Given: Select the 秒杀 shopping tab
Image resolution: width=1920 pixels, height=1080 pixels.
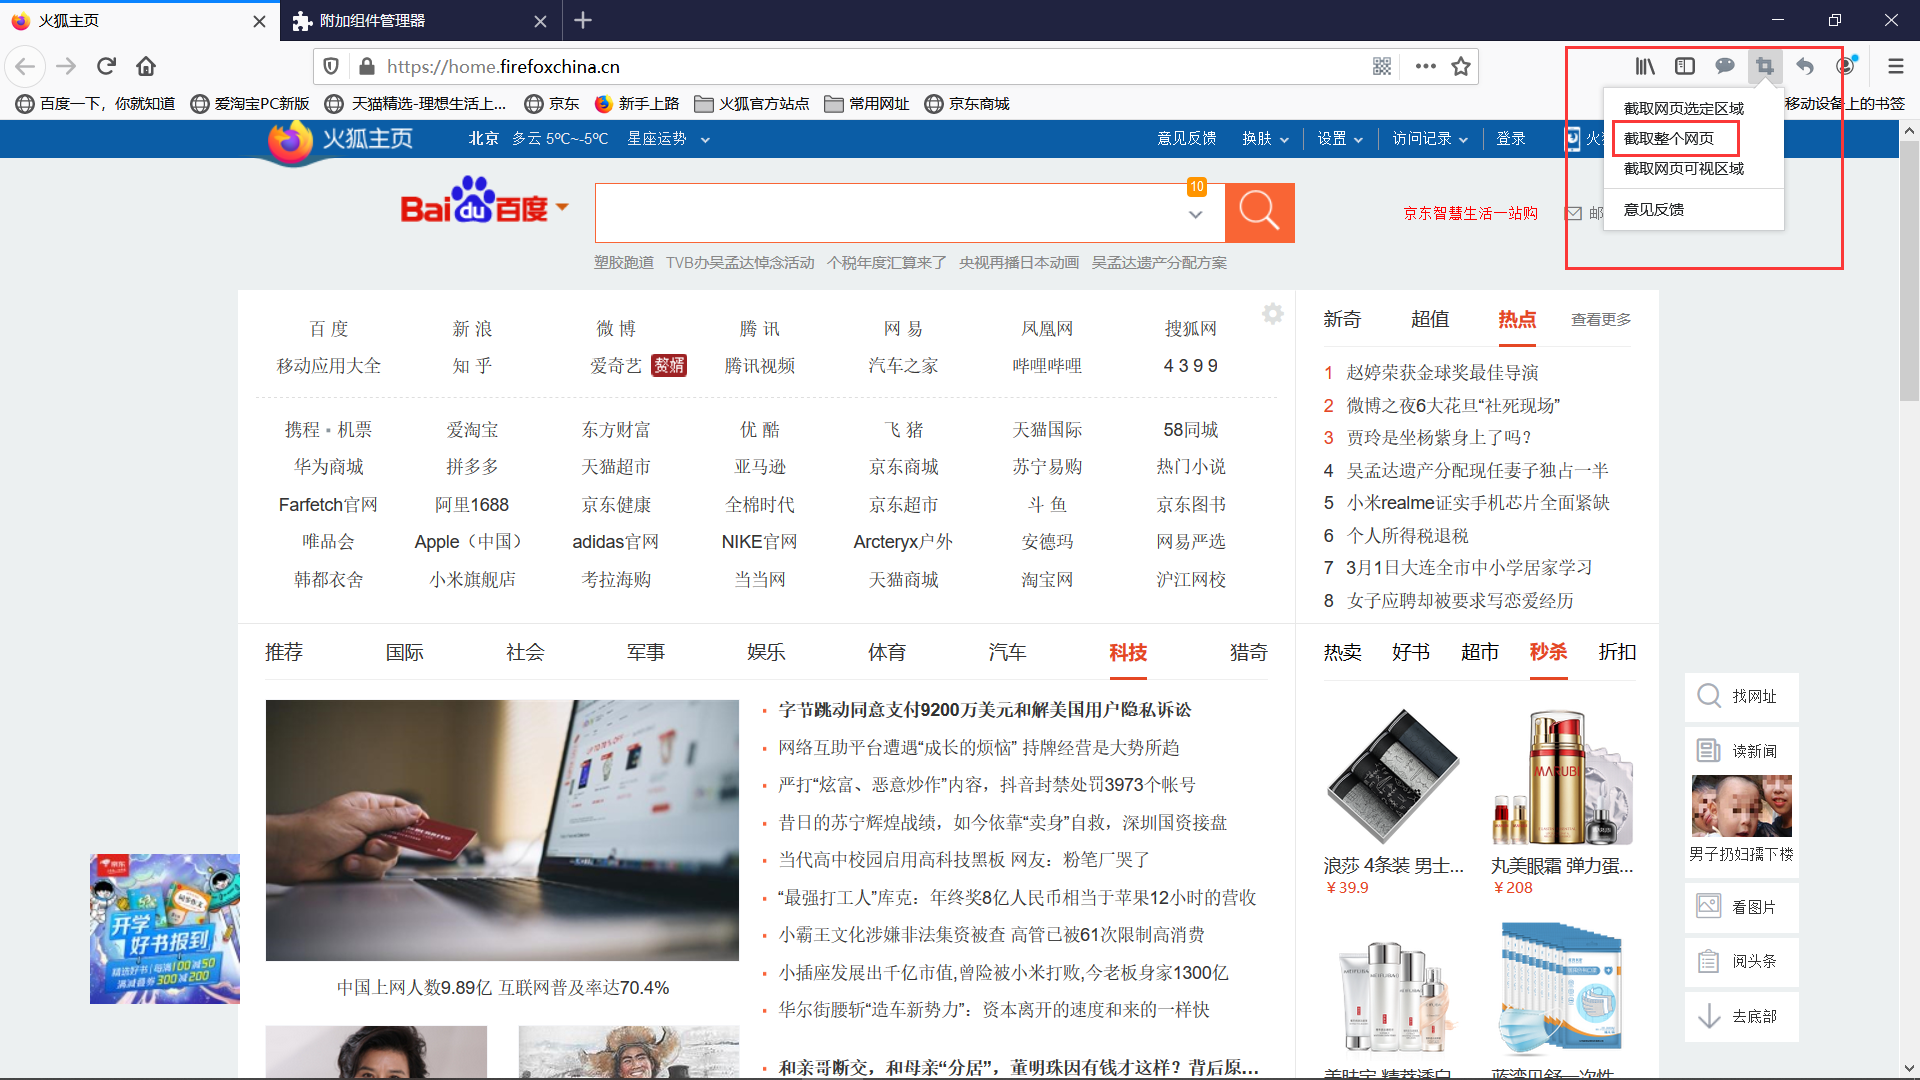Looking at the screenshot, I should coord(1548,652).
